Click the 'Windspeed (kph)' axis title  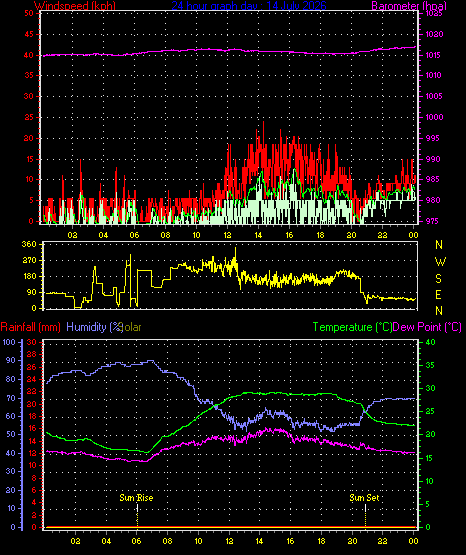coord(75,6)
